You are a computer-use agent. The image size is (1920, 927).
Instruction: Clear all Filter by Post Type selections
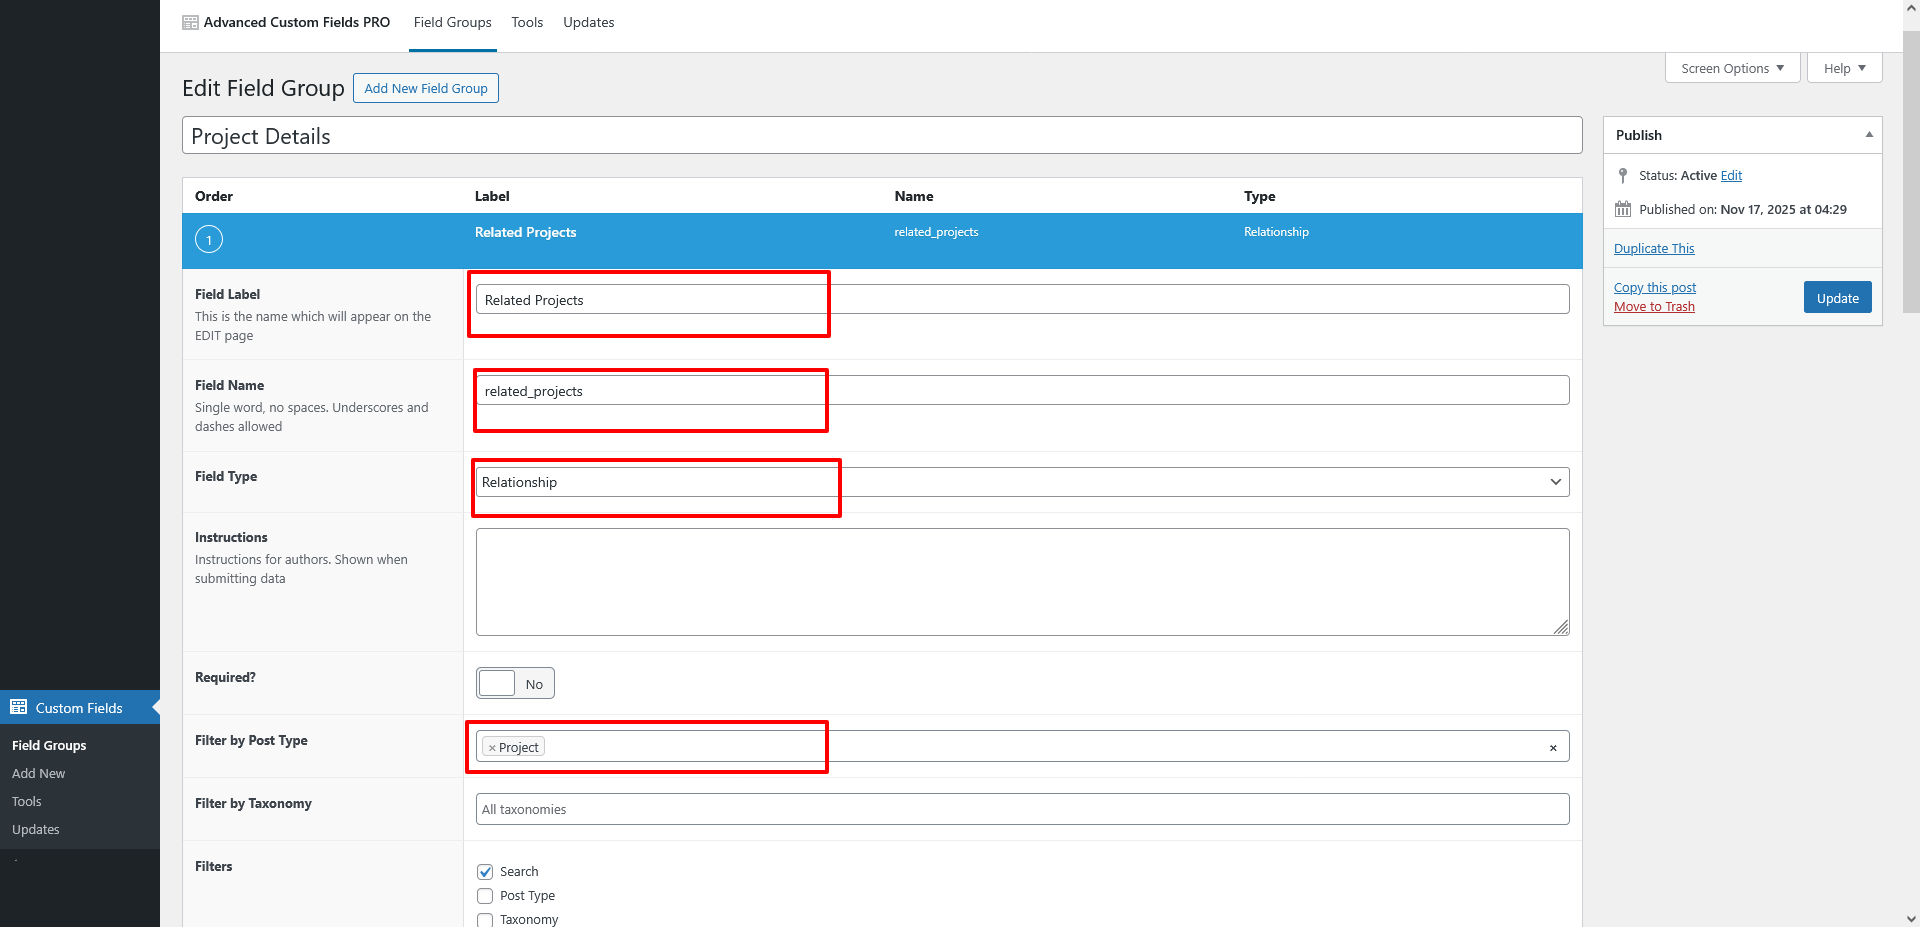[1552, 748]
